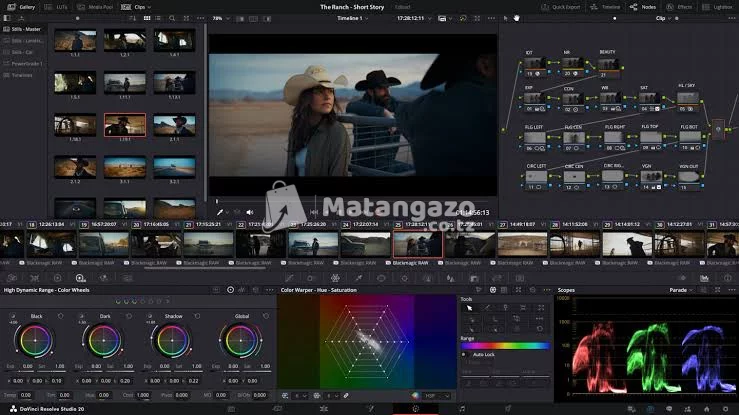
Task: Switch gallery to list view
Action: tap(158, 18)
